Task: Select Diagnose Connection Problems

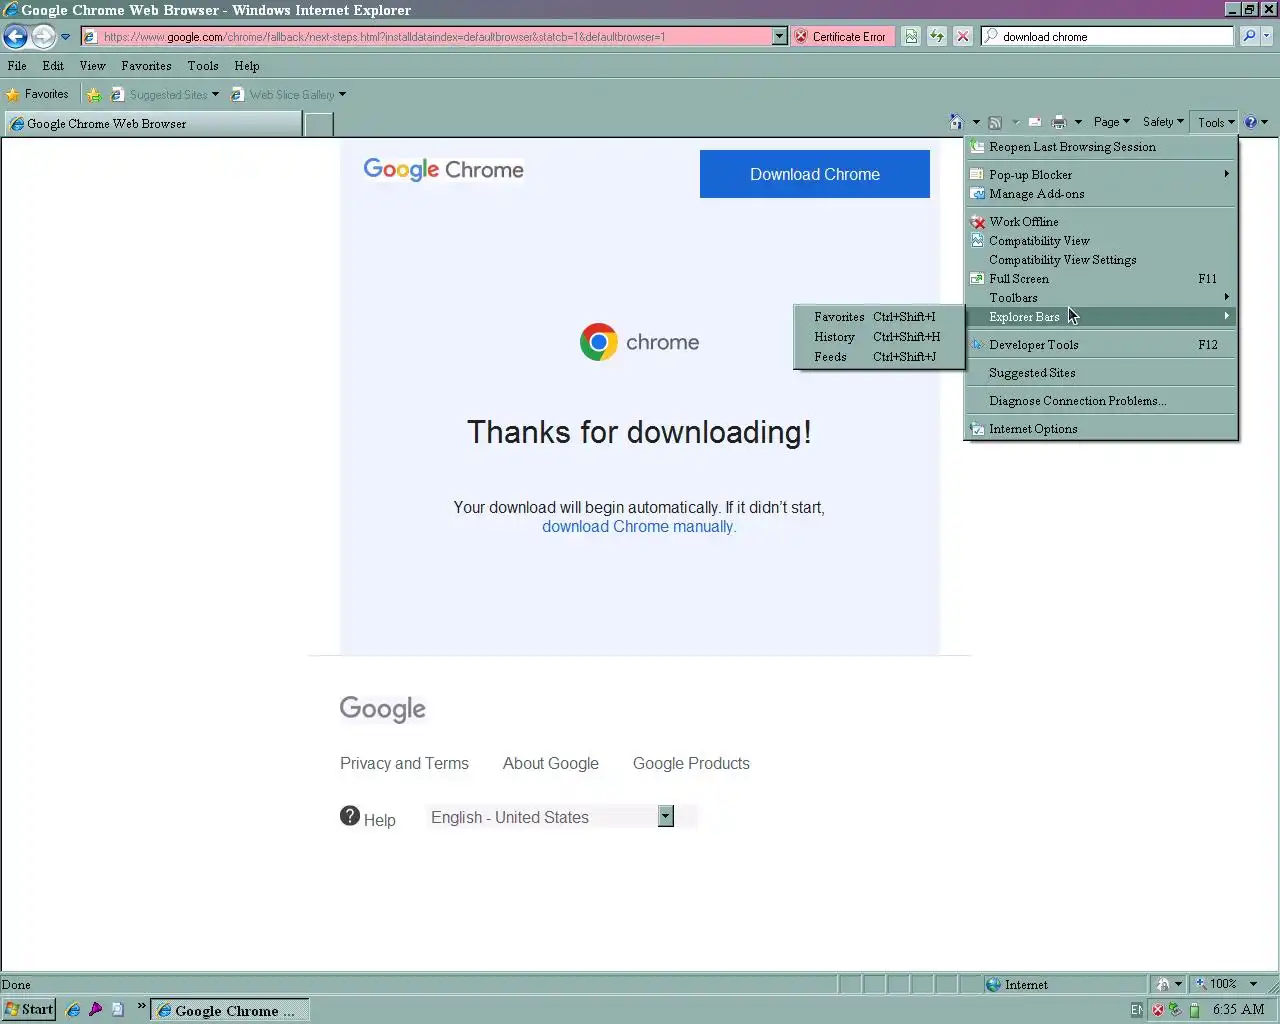Action: coord(1101,401)
